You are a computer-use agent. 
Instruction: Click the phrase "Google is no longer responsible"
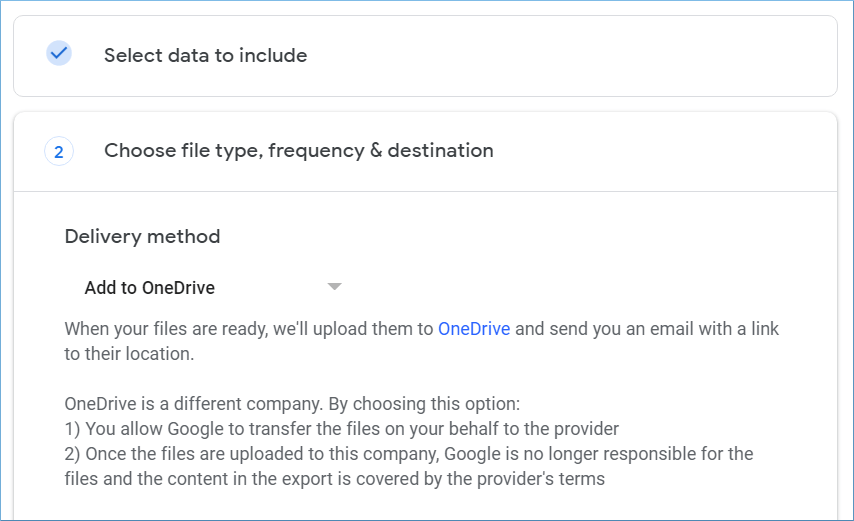[x=570, y=454]
